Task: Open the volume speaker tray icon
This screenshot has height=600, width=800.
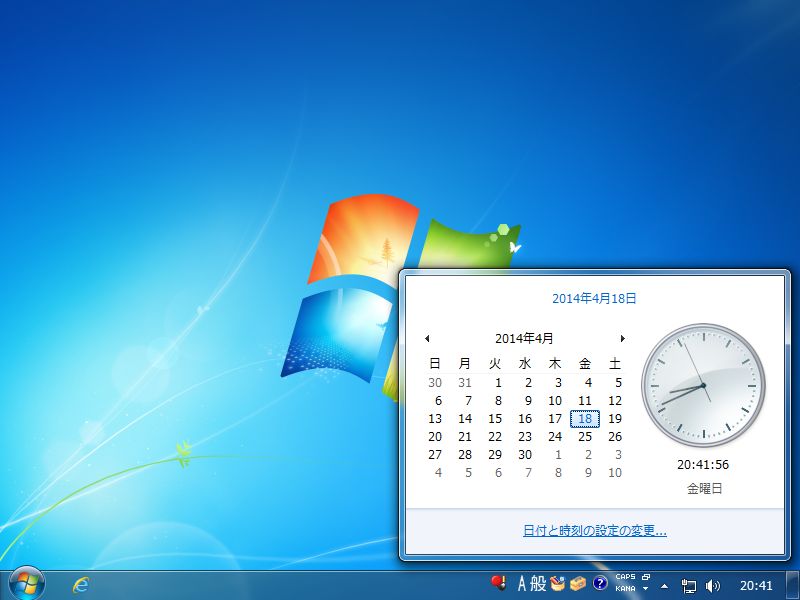Action: (713, 586)
